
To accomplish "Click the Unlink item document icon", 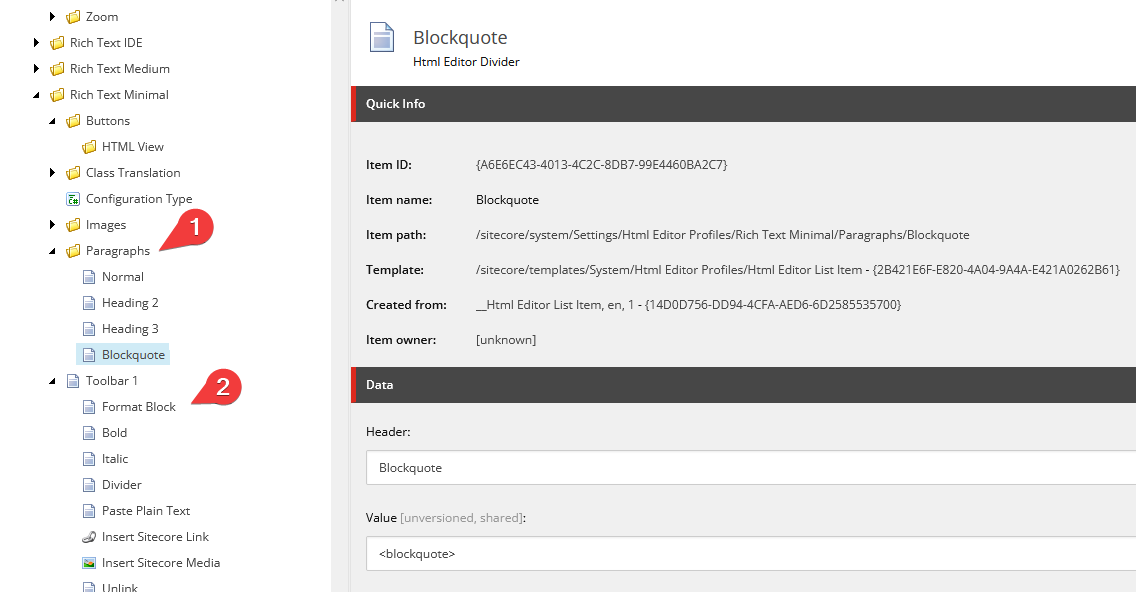I will [89, 588].
